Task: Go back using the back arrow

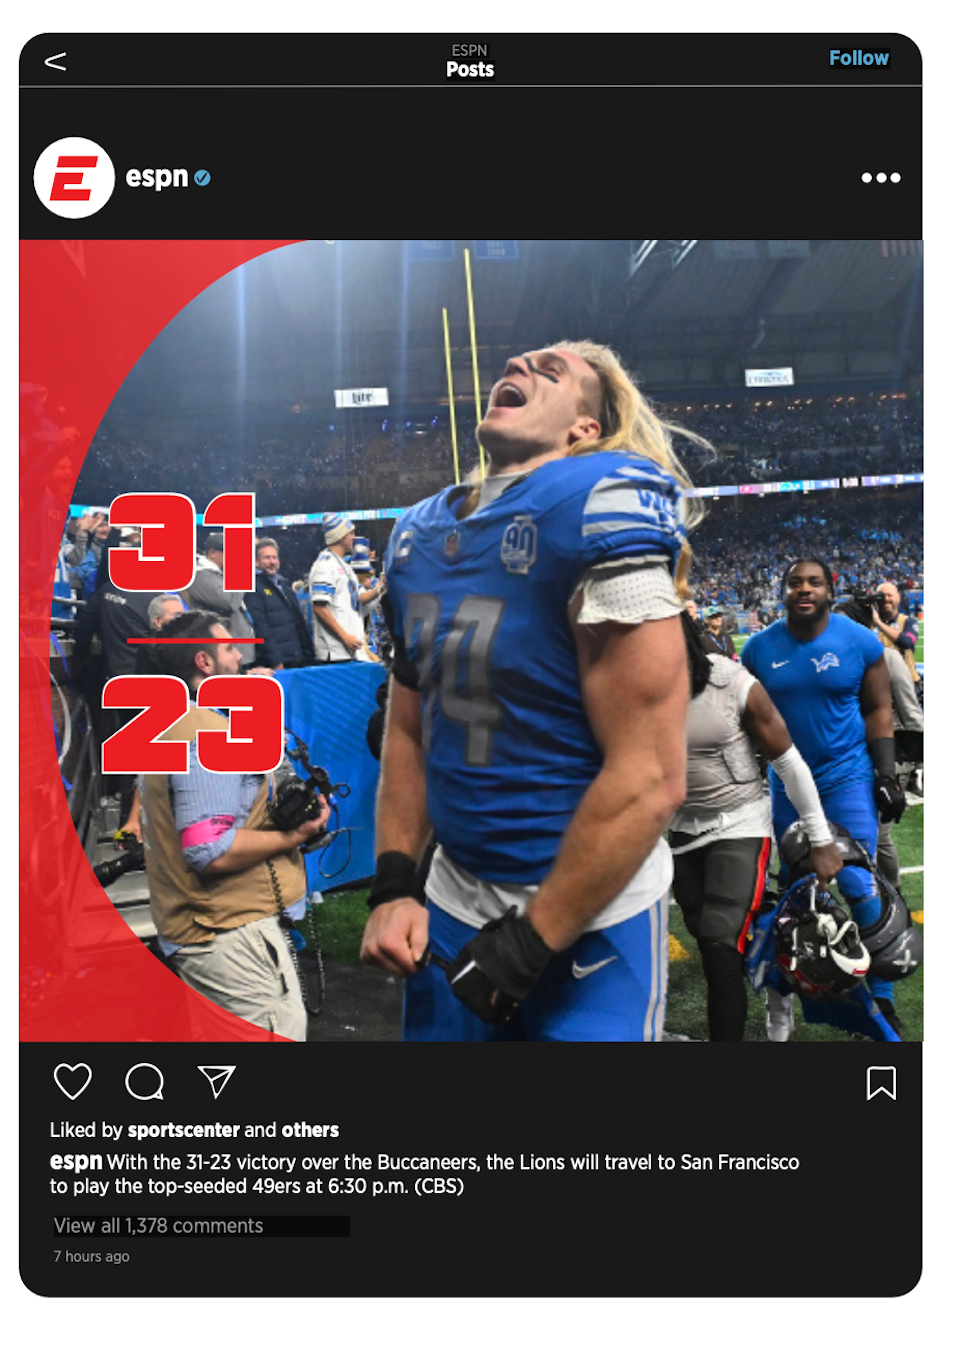Action: pos(56,62)
